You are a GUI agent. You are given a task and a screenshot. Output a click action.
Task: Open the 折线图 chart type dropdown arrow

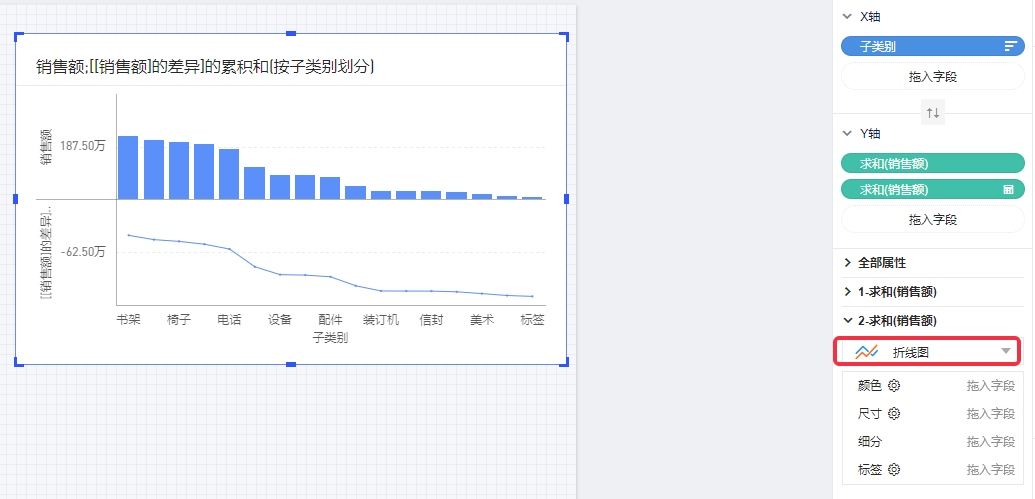[1005, 351]
